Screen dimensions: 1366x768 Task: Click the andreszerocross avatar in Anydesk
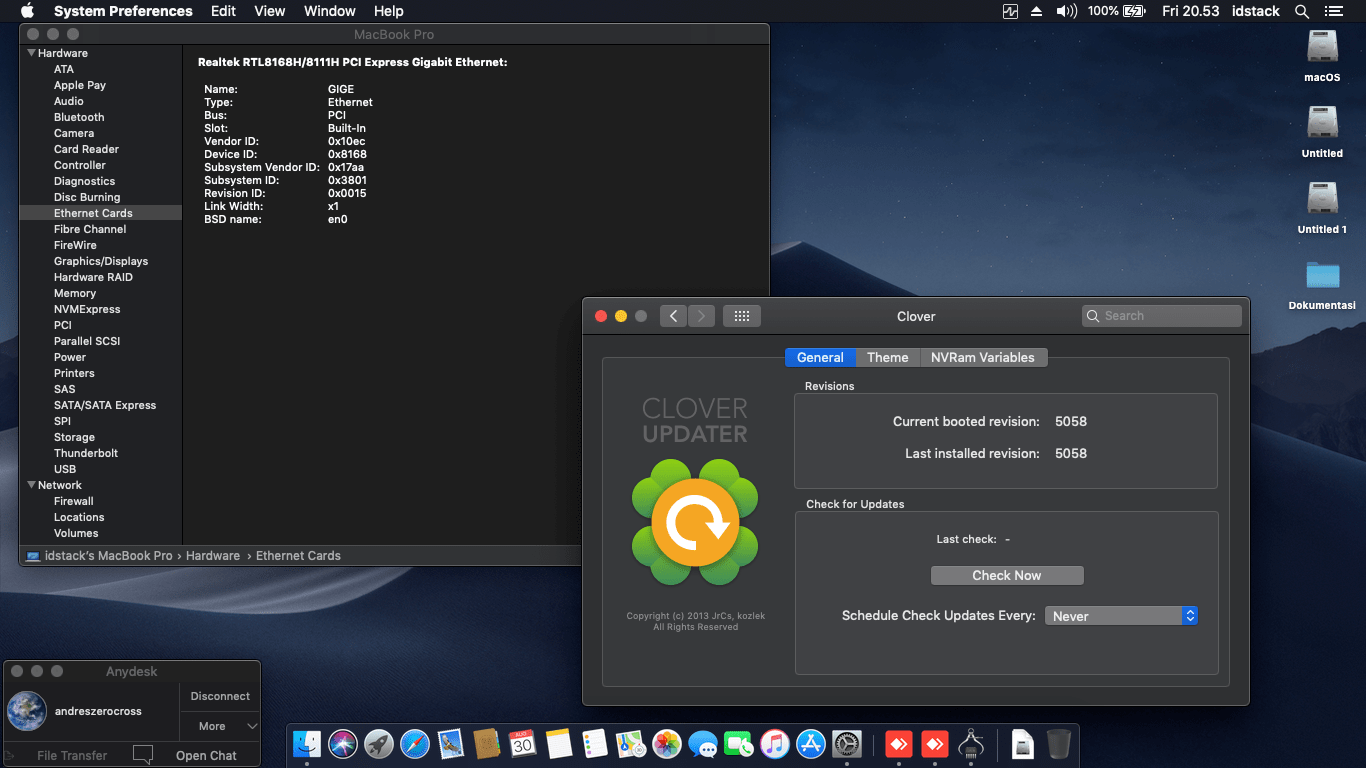[x=27, y=711]
